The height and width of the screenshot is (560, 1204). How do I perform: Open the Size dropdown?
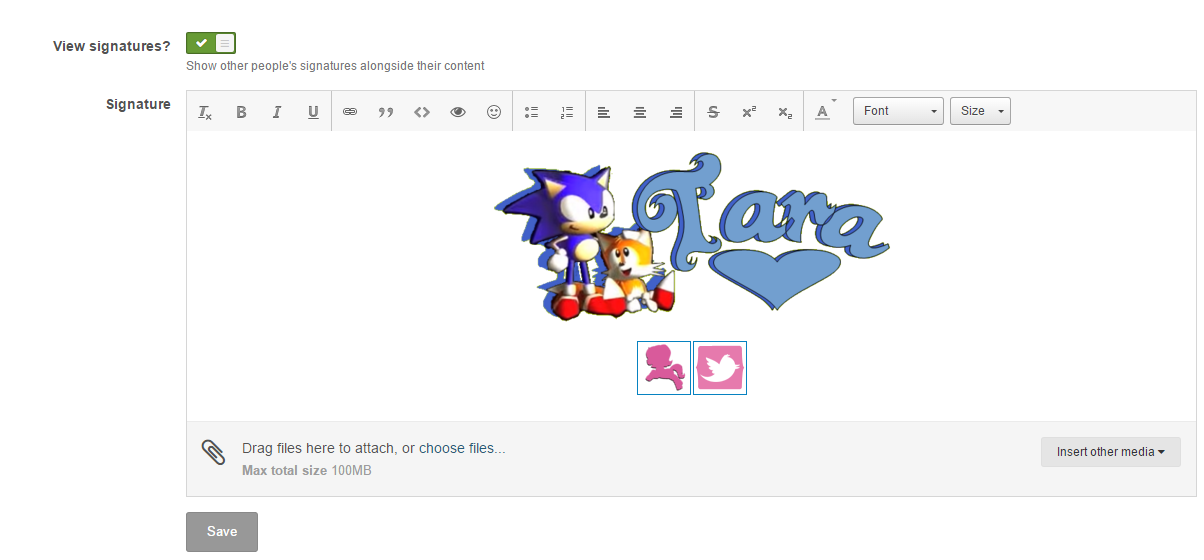coord(980,111)
